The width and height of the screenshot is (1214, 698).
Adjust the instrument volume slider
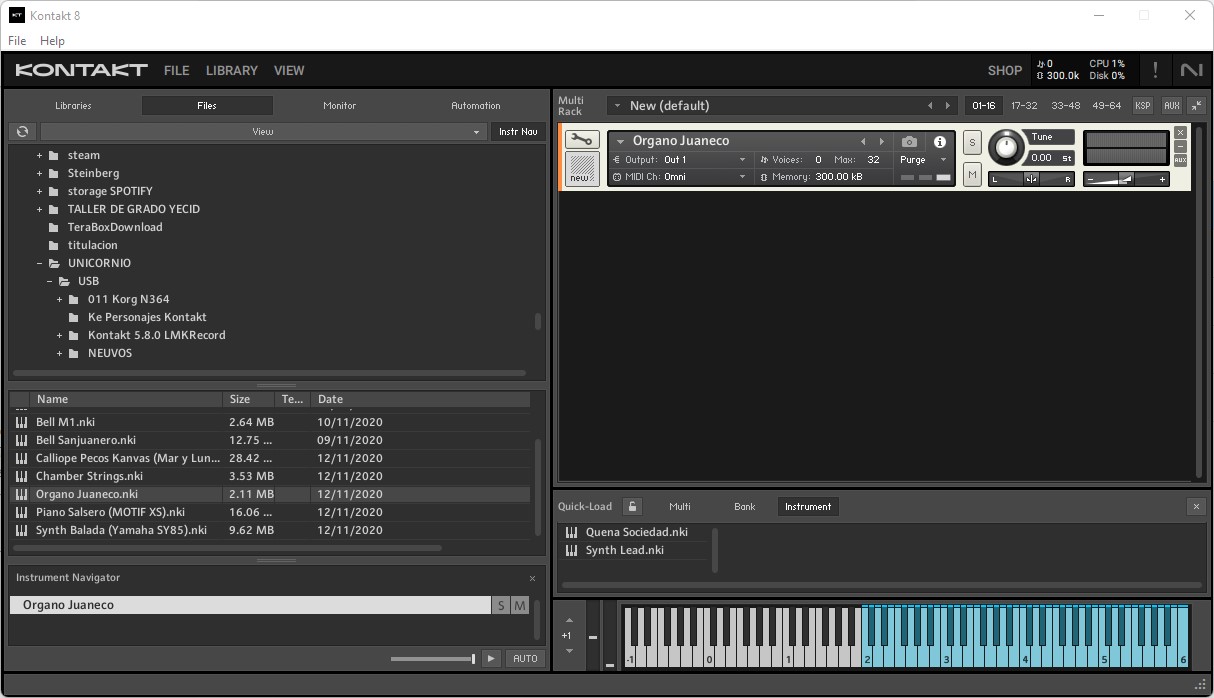point(1126,179)
